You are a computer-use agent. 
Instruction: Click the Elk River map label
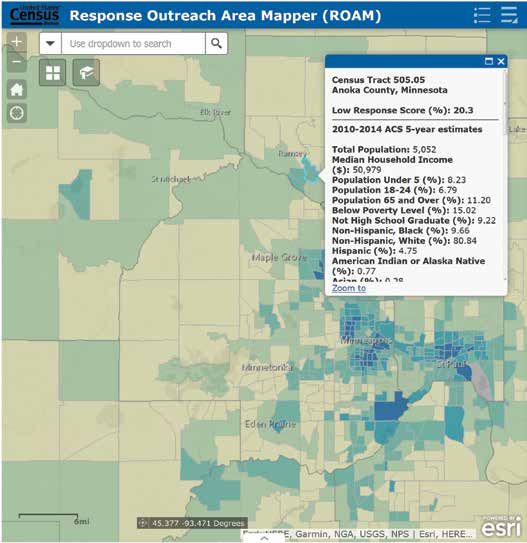pos(215,112)
